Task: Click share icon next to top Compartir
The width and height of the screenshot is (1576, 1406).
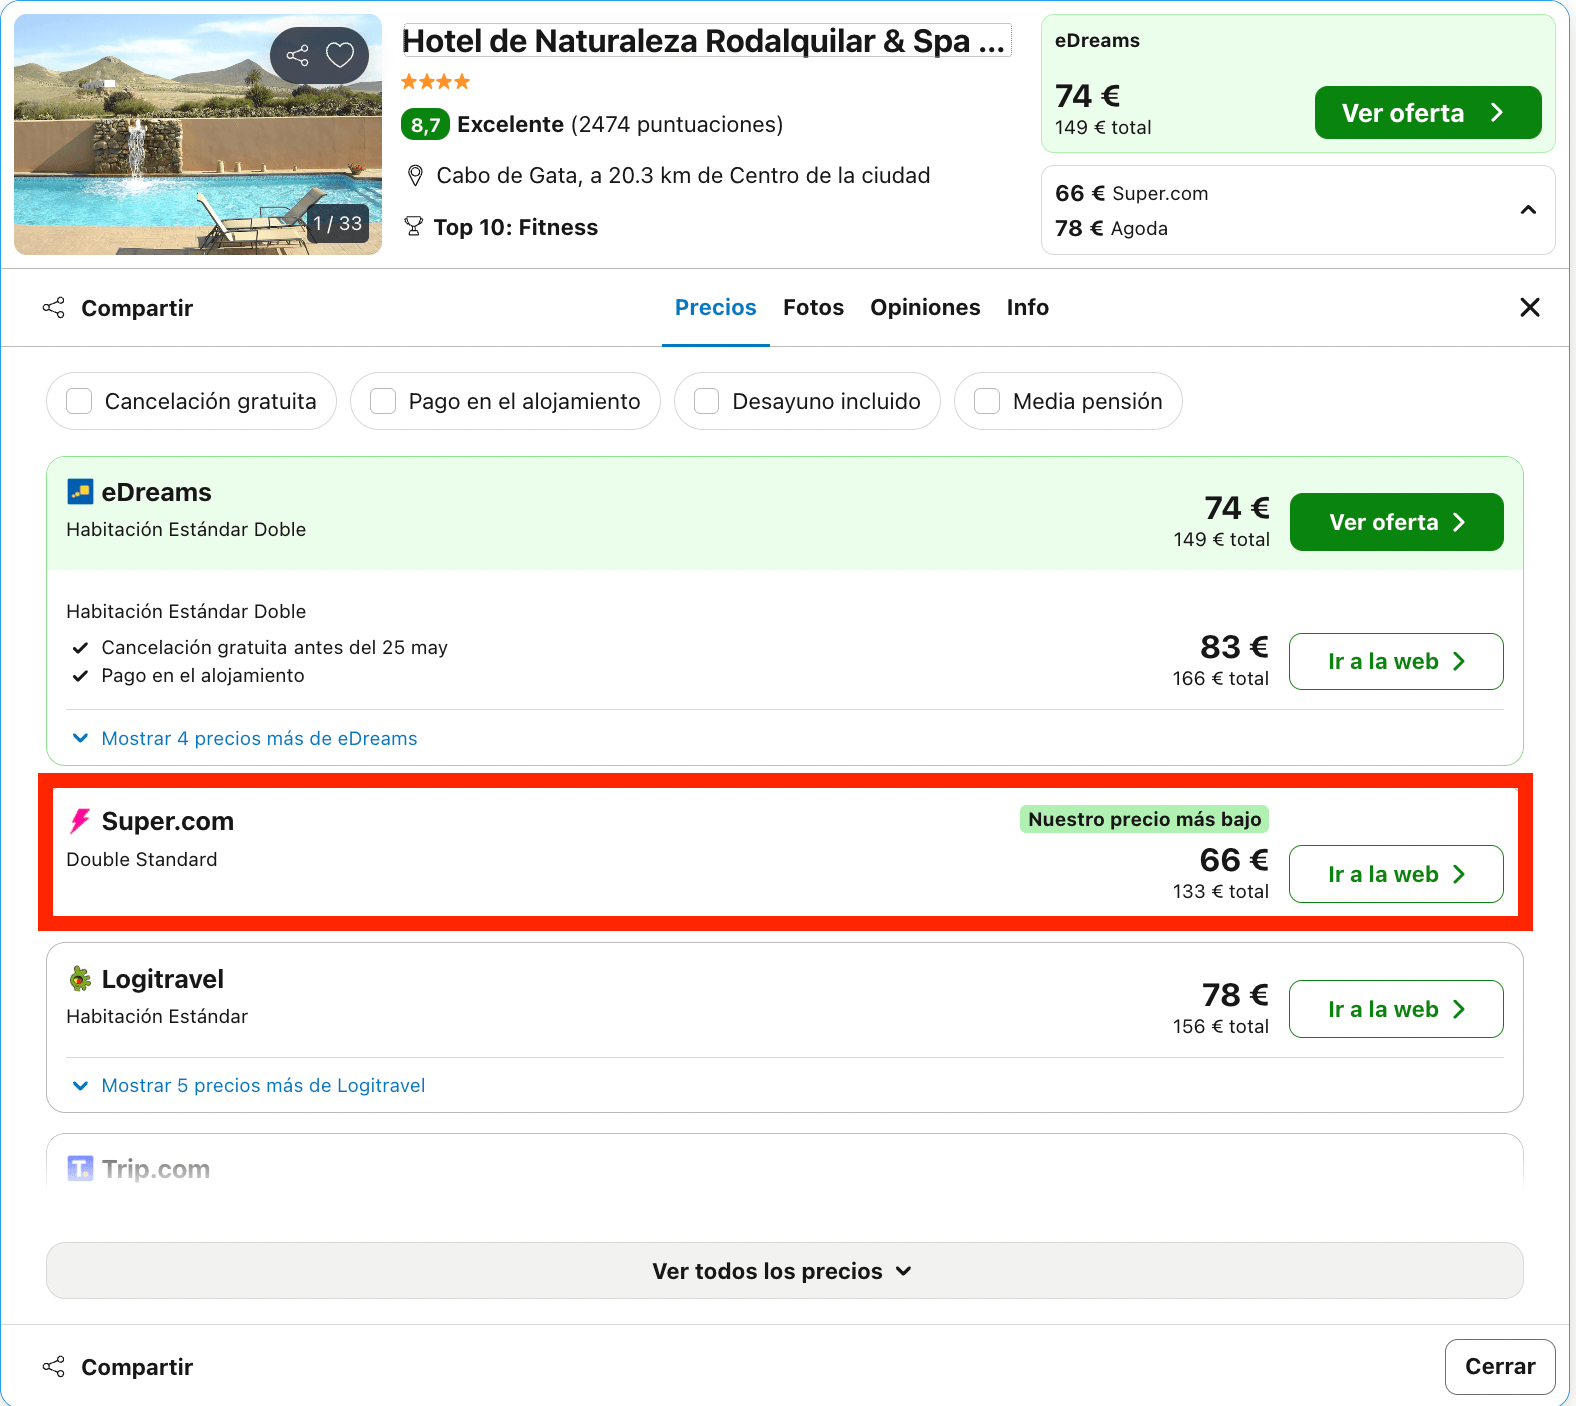Action: 54,308
